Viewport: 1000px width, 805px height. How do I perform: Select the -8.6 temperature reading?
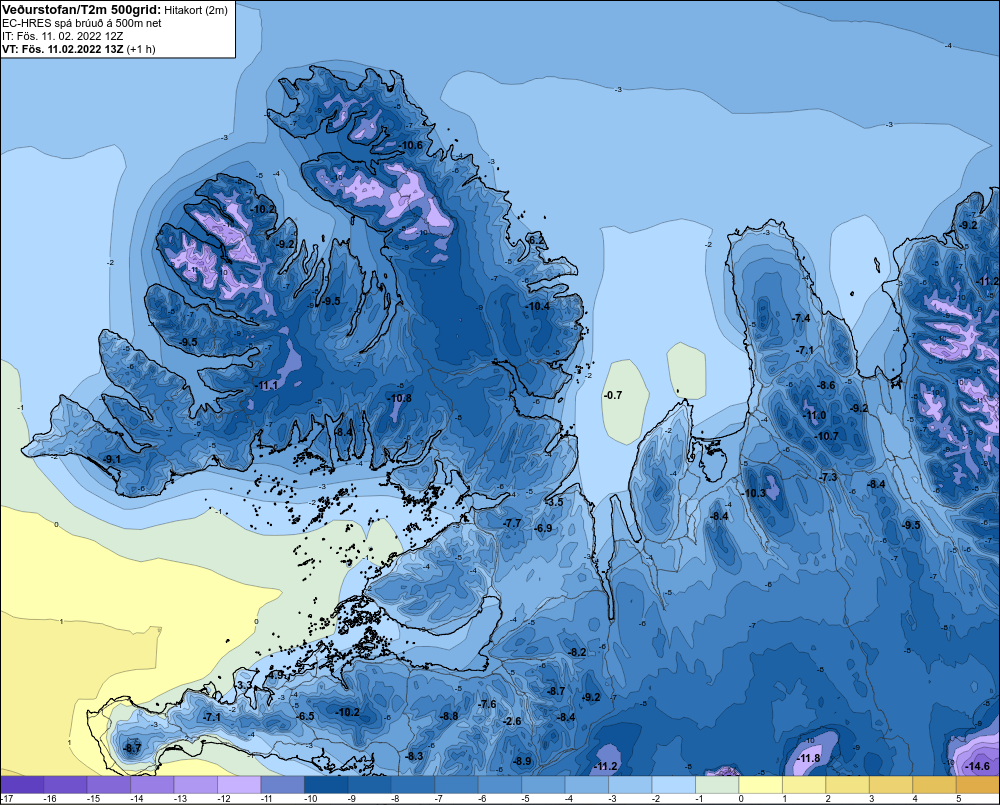(826, 385)
